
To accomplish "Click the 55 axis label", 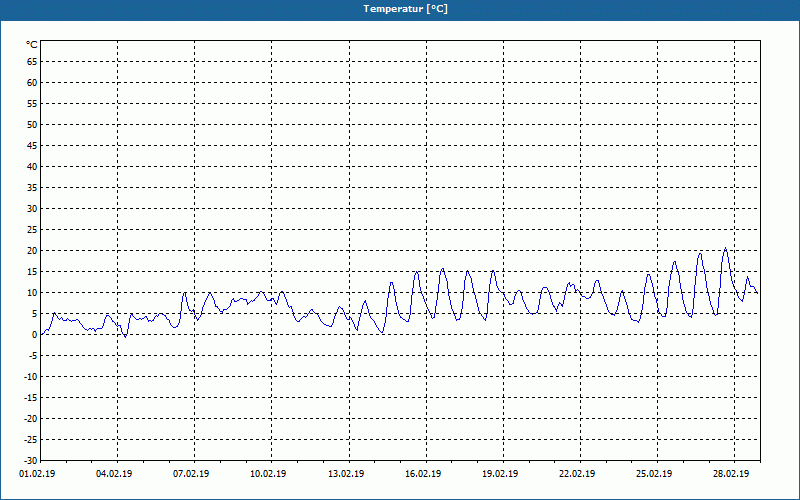I will 32,104.
